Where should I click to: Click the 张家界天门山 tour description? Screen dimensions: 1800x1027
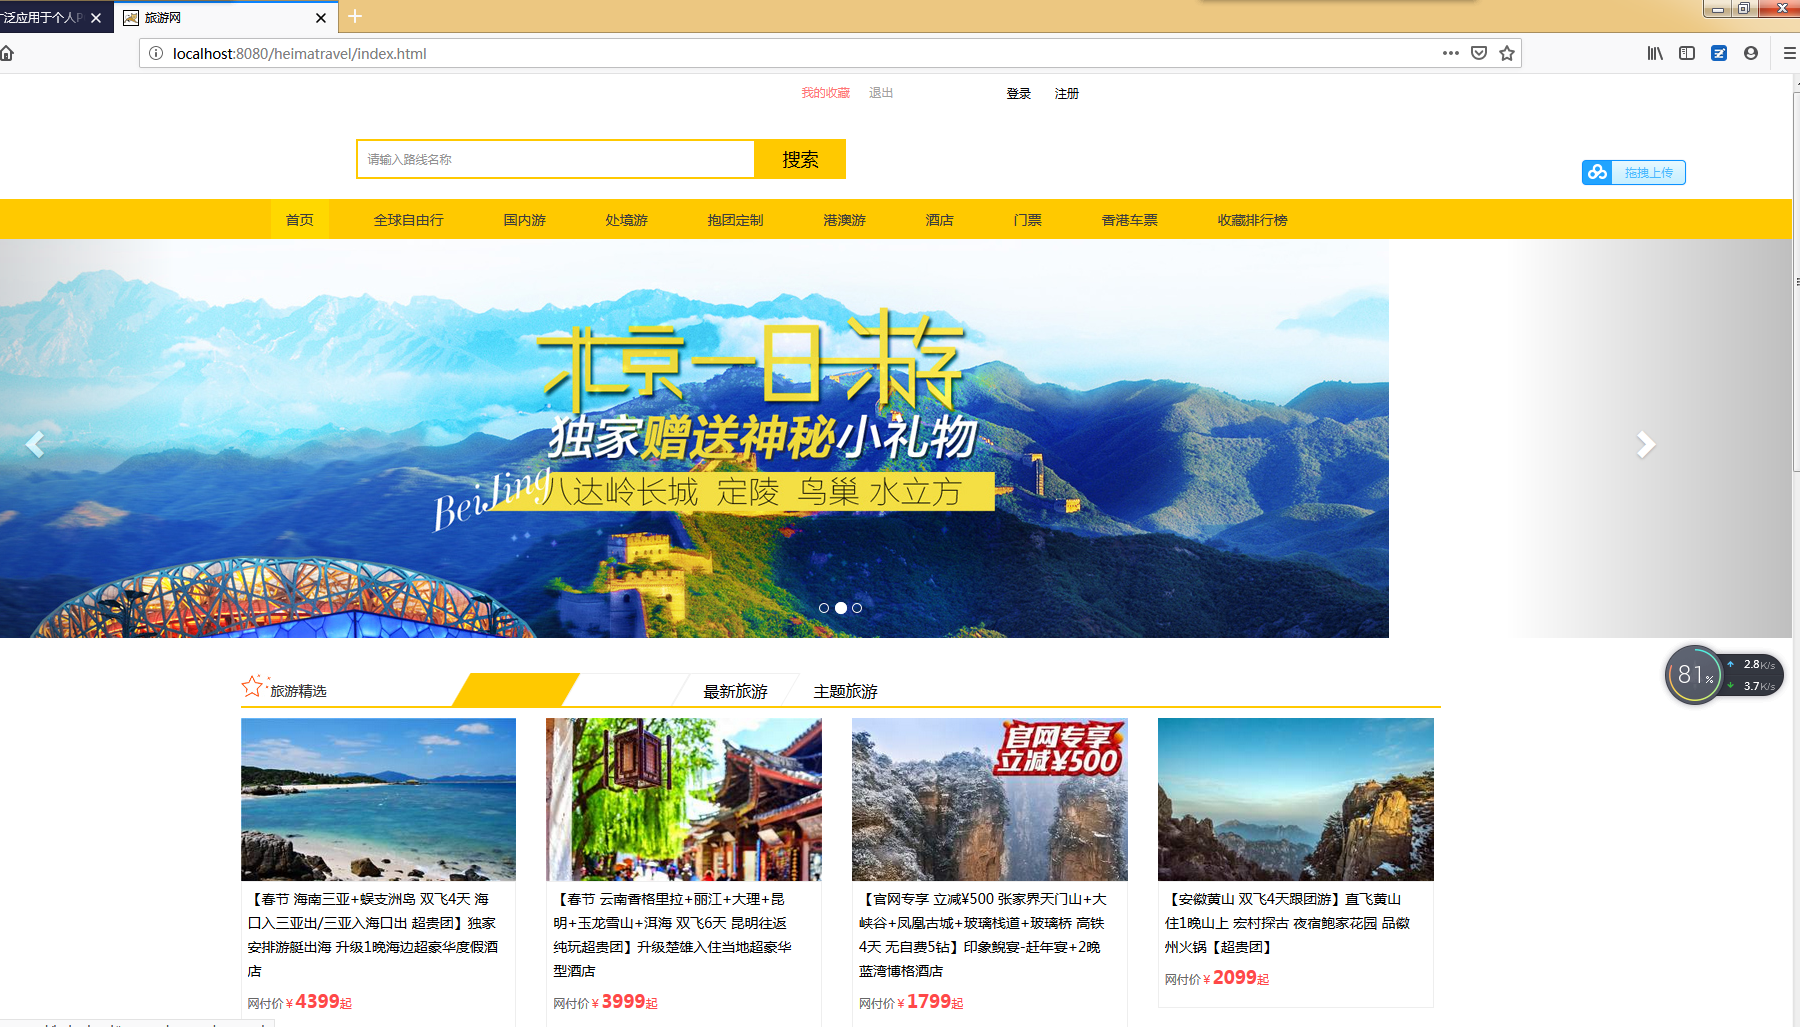pyautogui.click(x=983, y=935)
